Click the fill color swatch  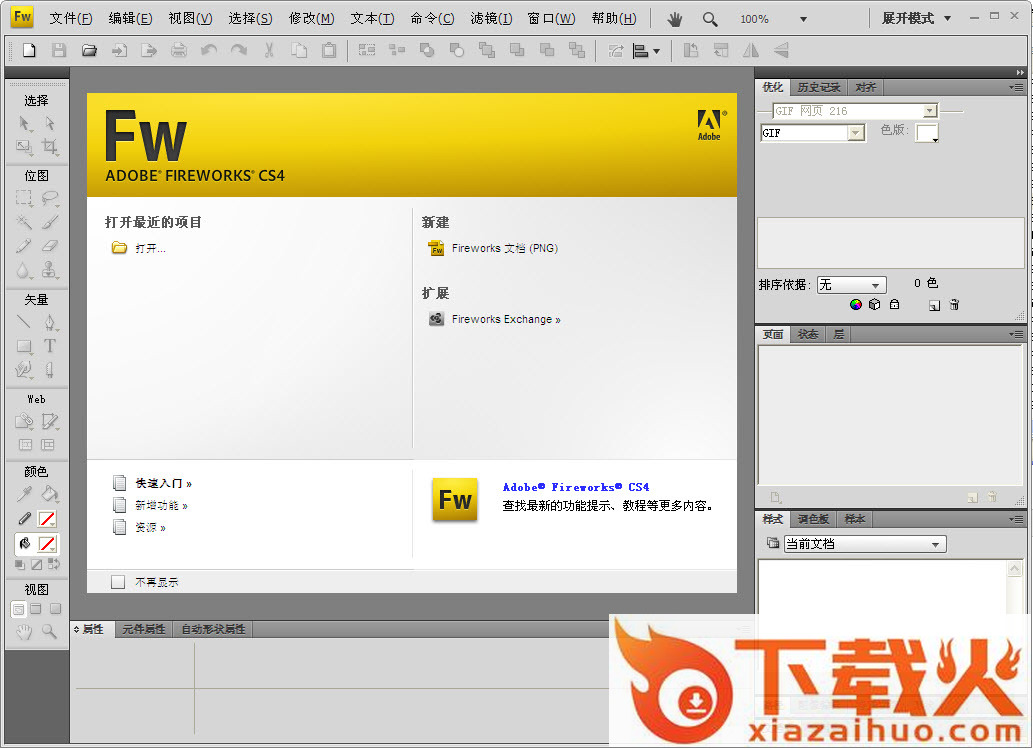[x=47, y=544]
